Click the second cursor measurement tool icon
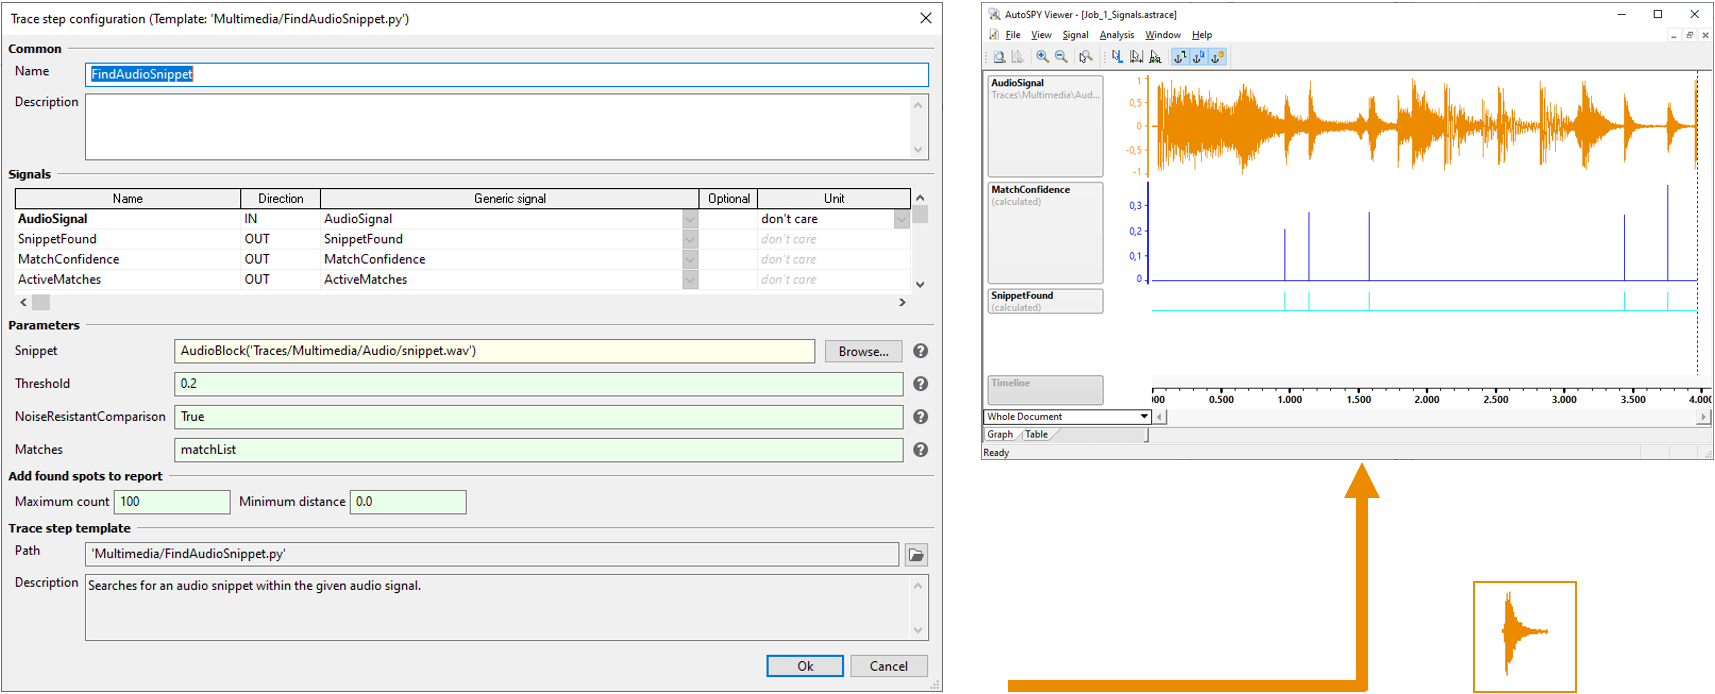The image size is (1715, 694). click(x=1136, y=57)
